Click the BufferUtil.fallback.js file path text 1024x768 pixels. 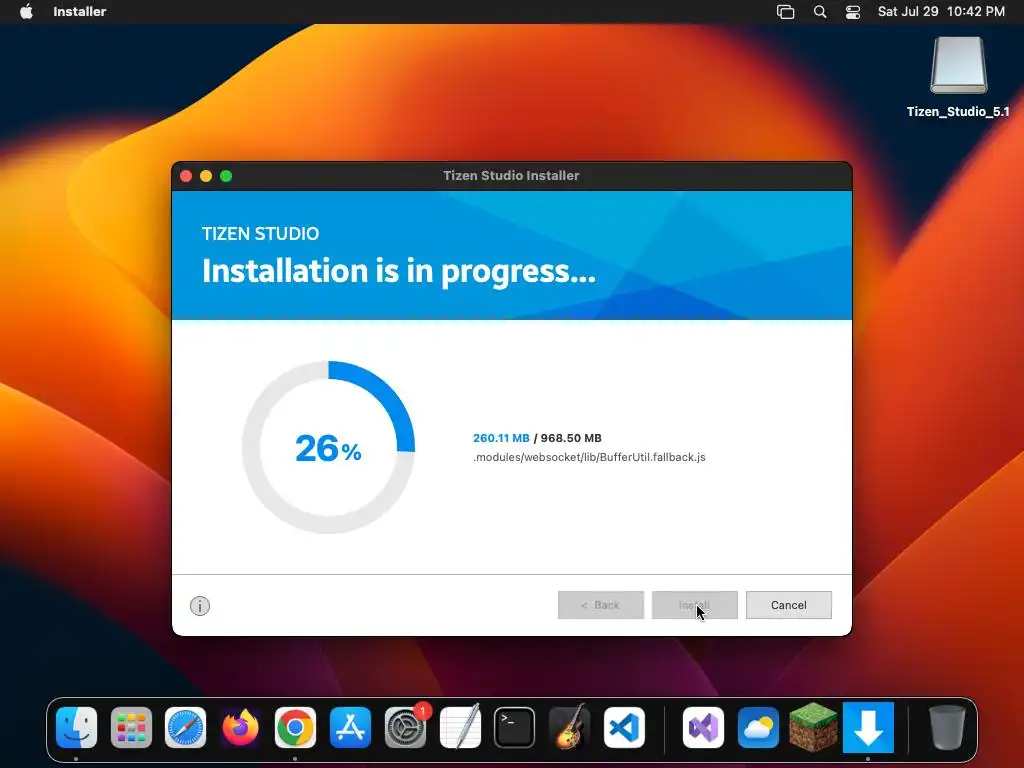tap(589, 457)
